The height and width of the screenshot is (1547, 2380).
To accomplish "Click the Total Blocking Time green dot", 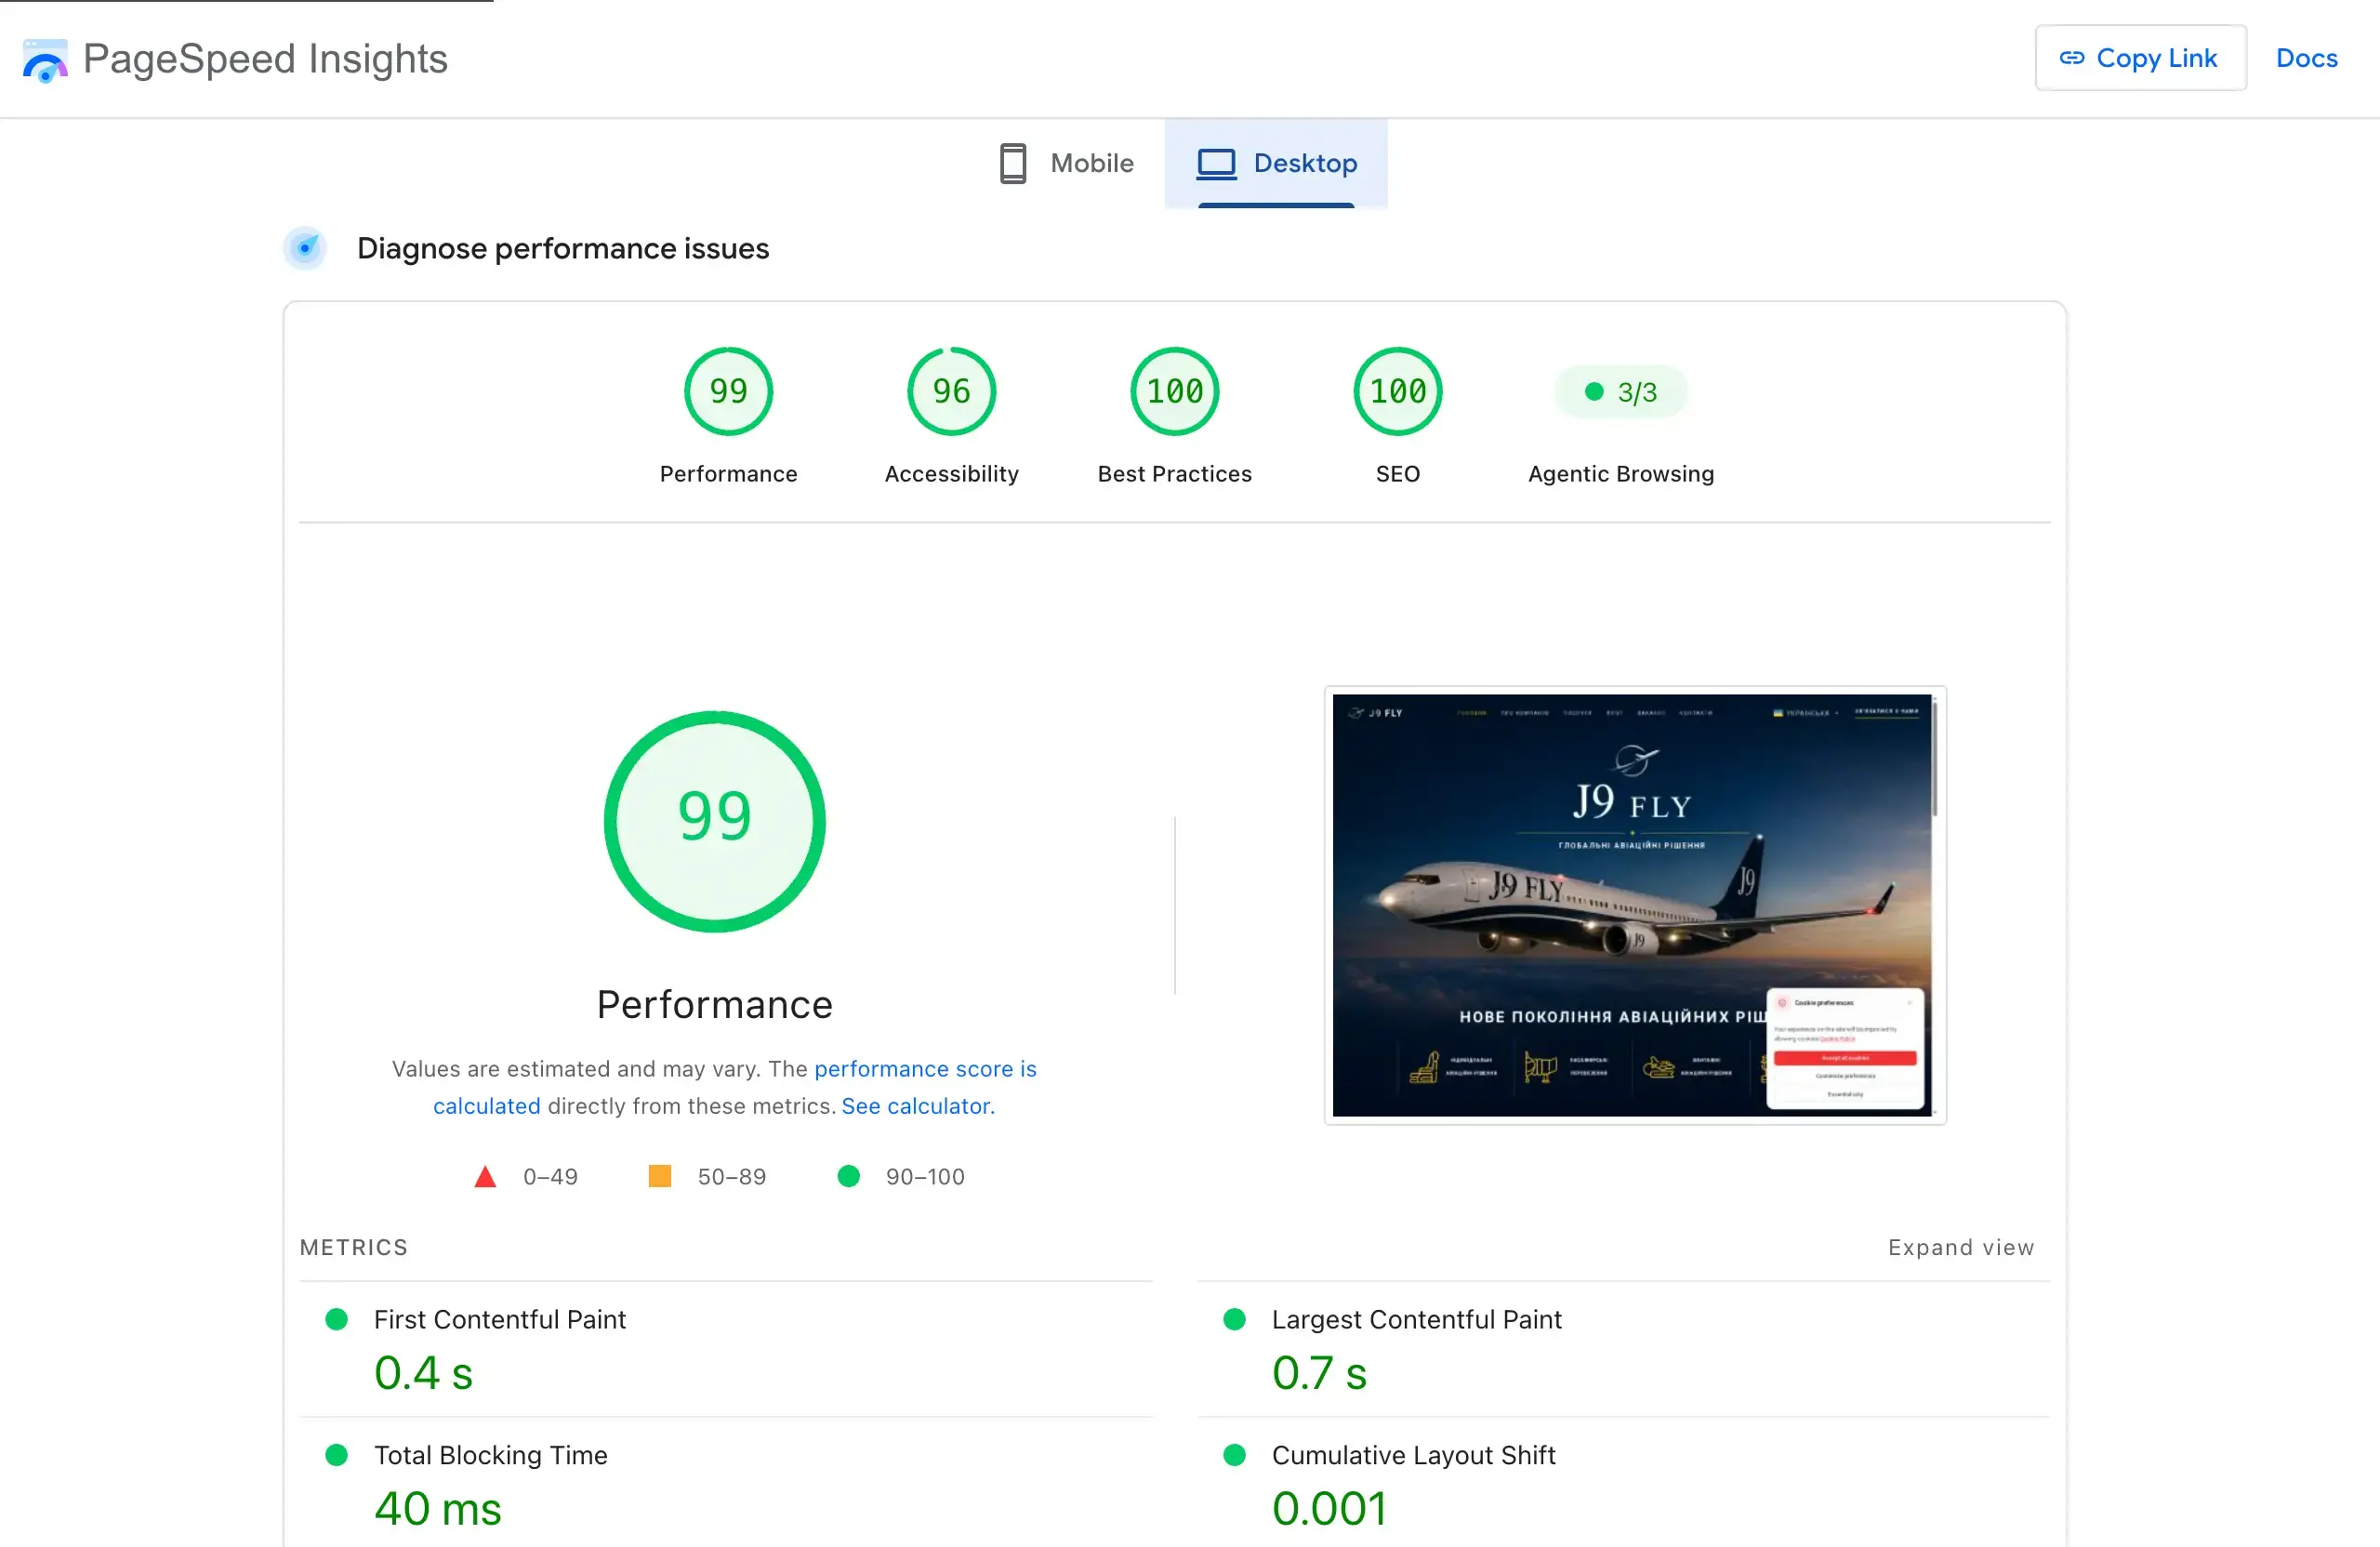I will click(x=337, y=1455).
